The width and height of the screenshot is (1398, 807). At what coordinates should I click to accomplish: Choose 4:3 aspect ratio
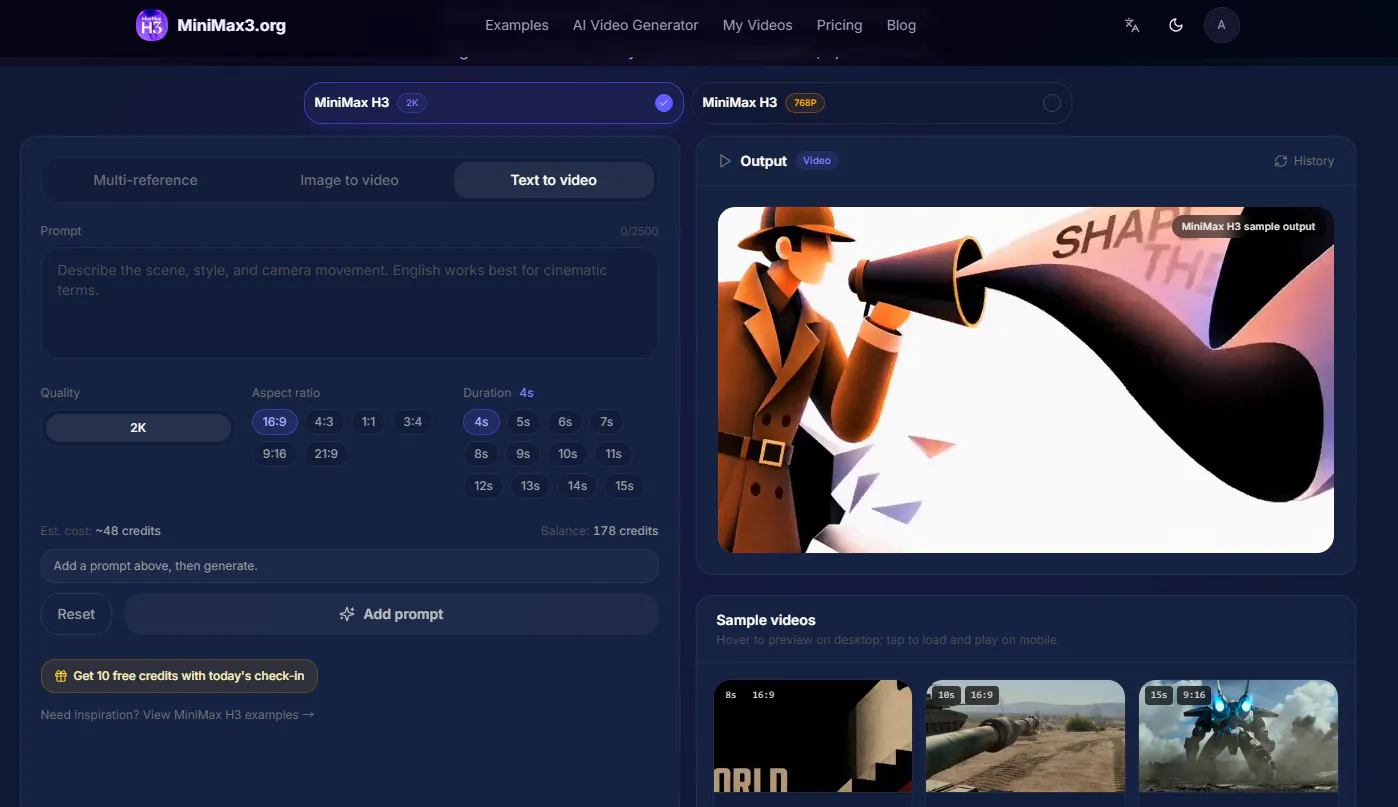(x=324, y=422)
